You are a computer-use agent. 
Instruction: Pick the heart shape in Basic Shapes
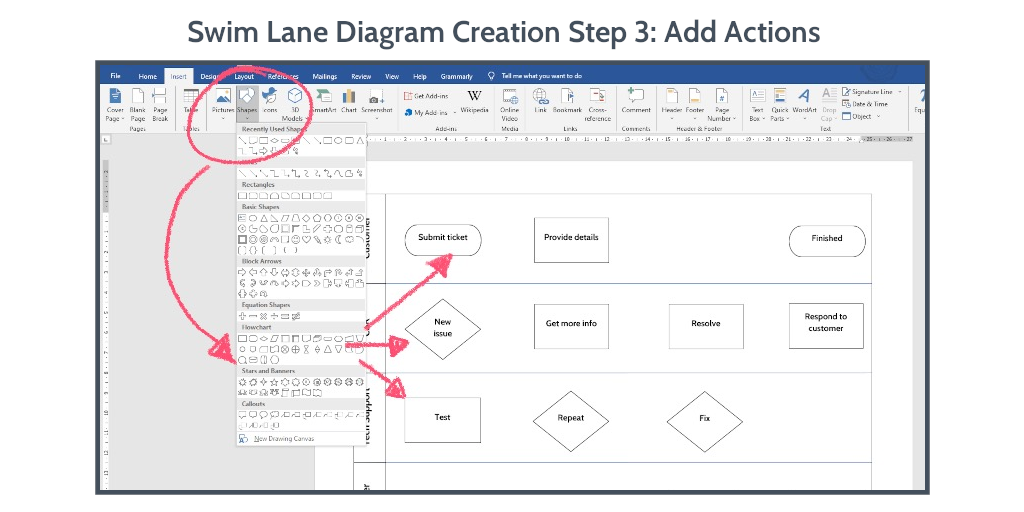(306, 239)
